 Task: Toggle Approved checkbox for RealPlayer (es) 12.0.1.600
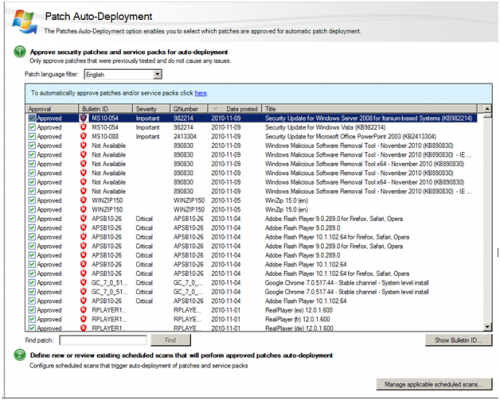32,310
